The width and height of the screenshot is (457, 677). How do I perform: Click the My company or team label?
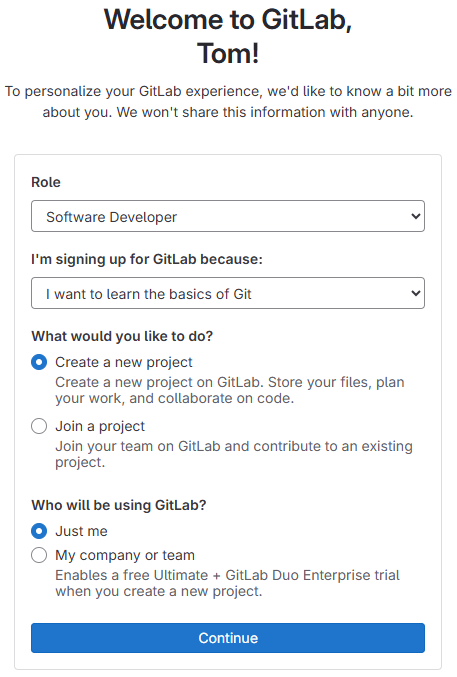[x=125, y=555]
